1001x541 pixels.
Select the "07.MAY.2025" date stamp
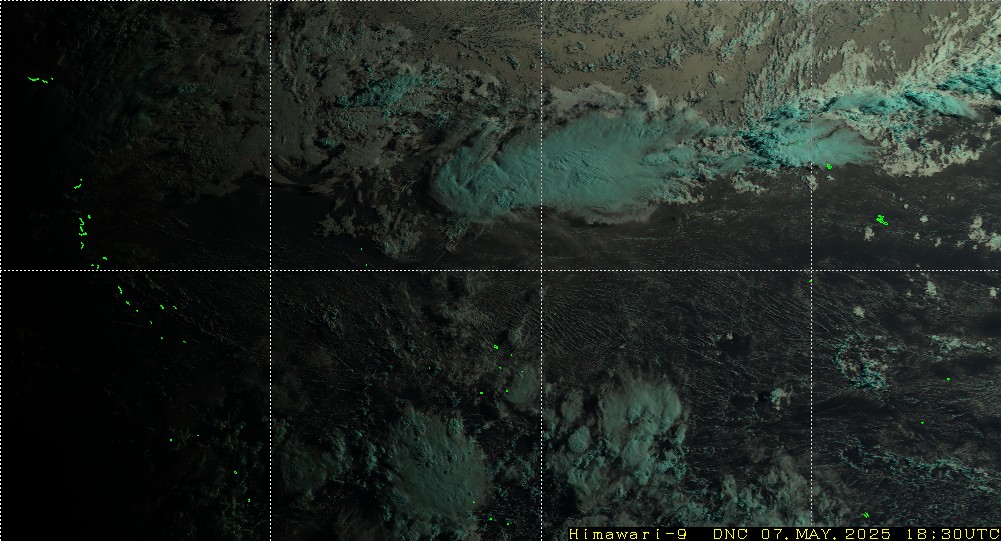tap(827, 534)
